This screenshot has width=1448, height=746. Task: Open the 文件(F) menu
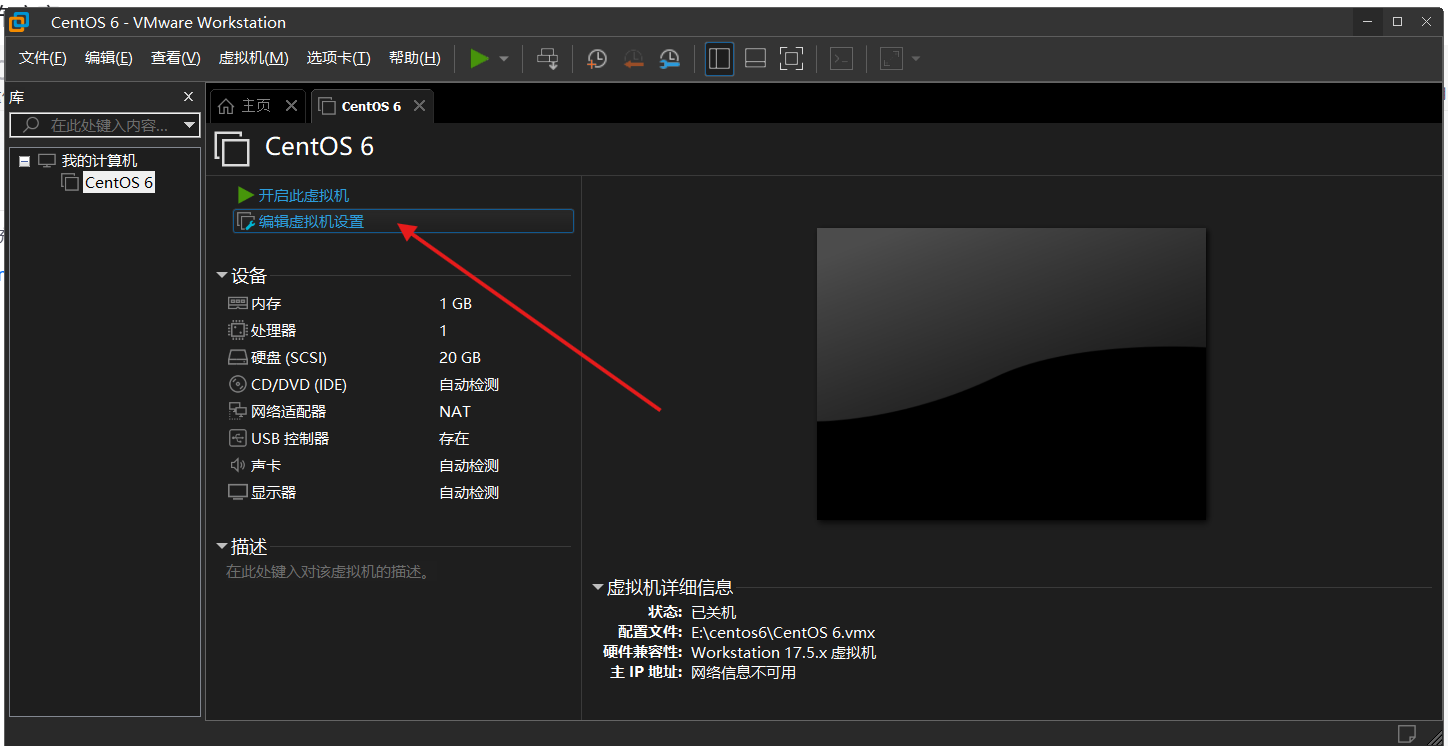point(43,59)
